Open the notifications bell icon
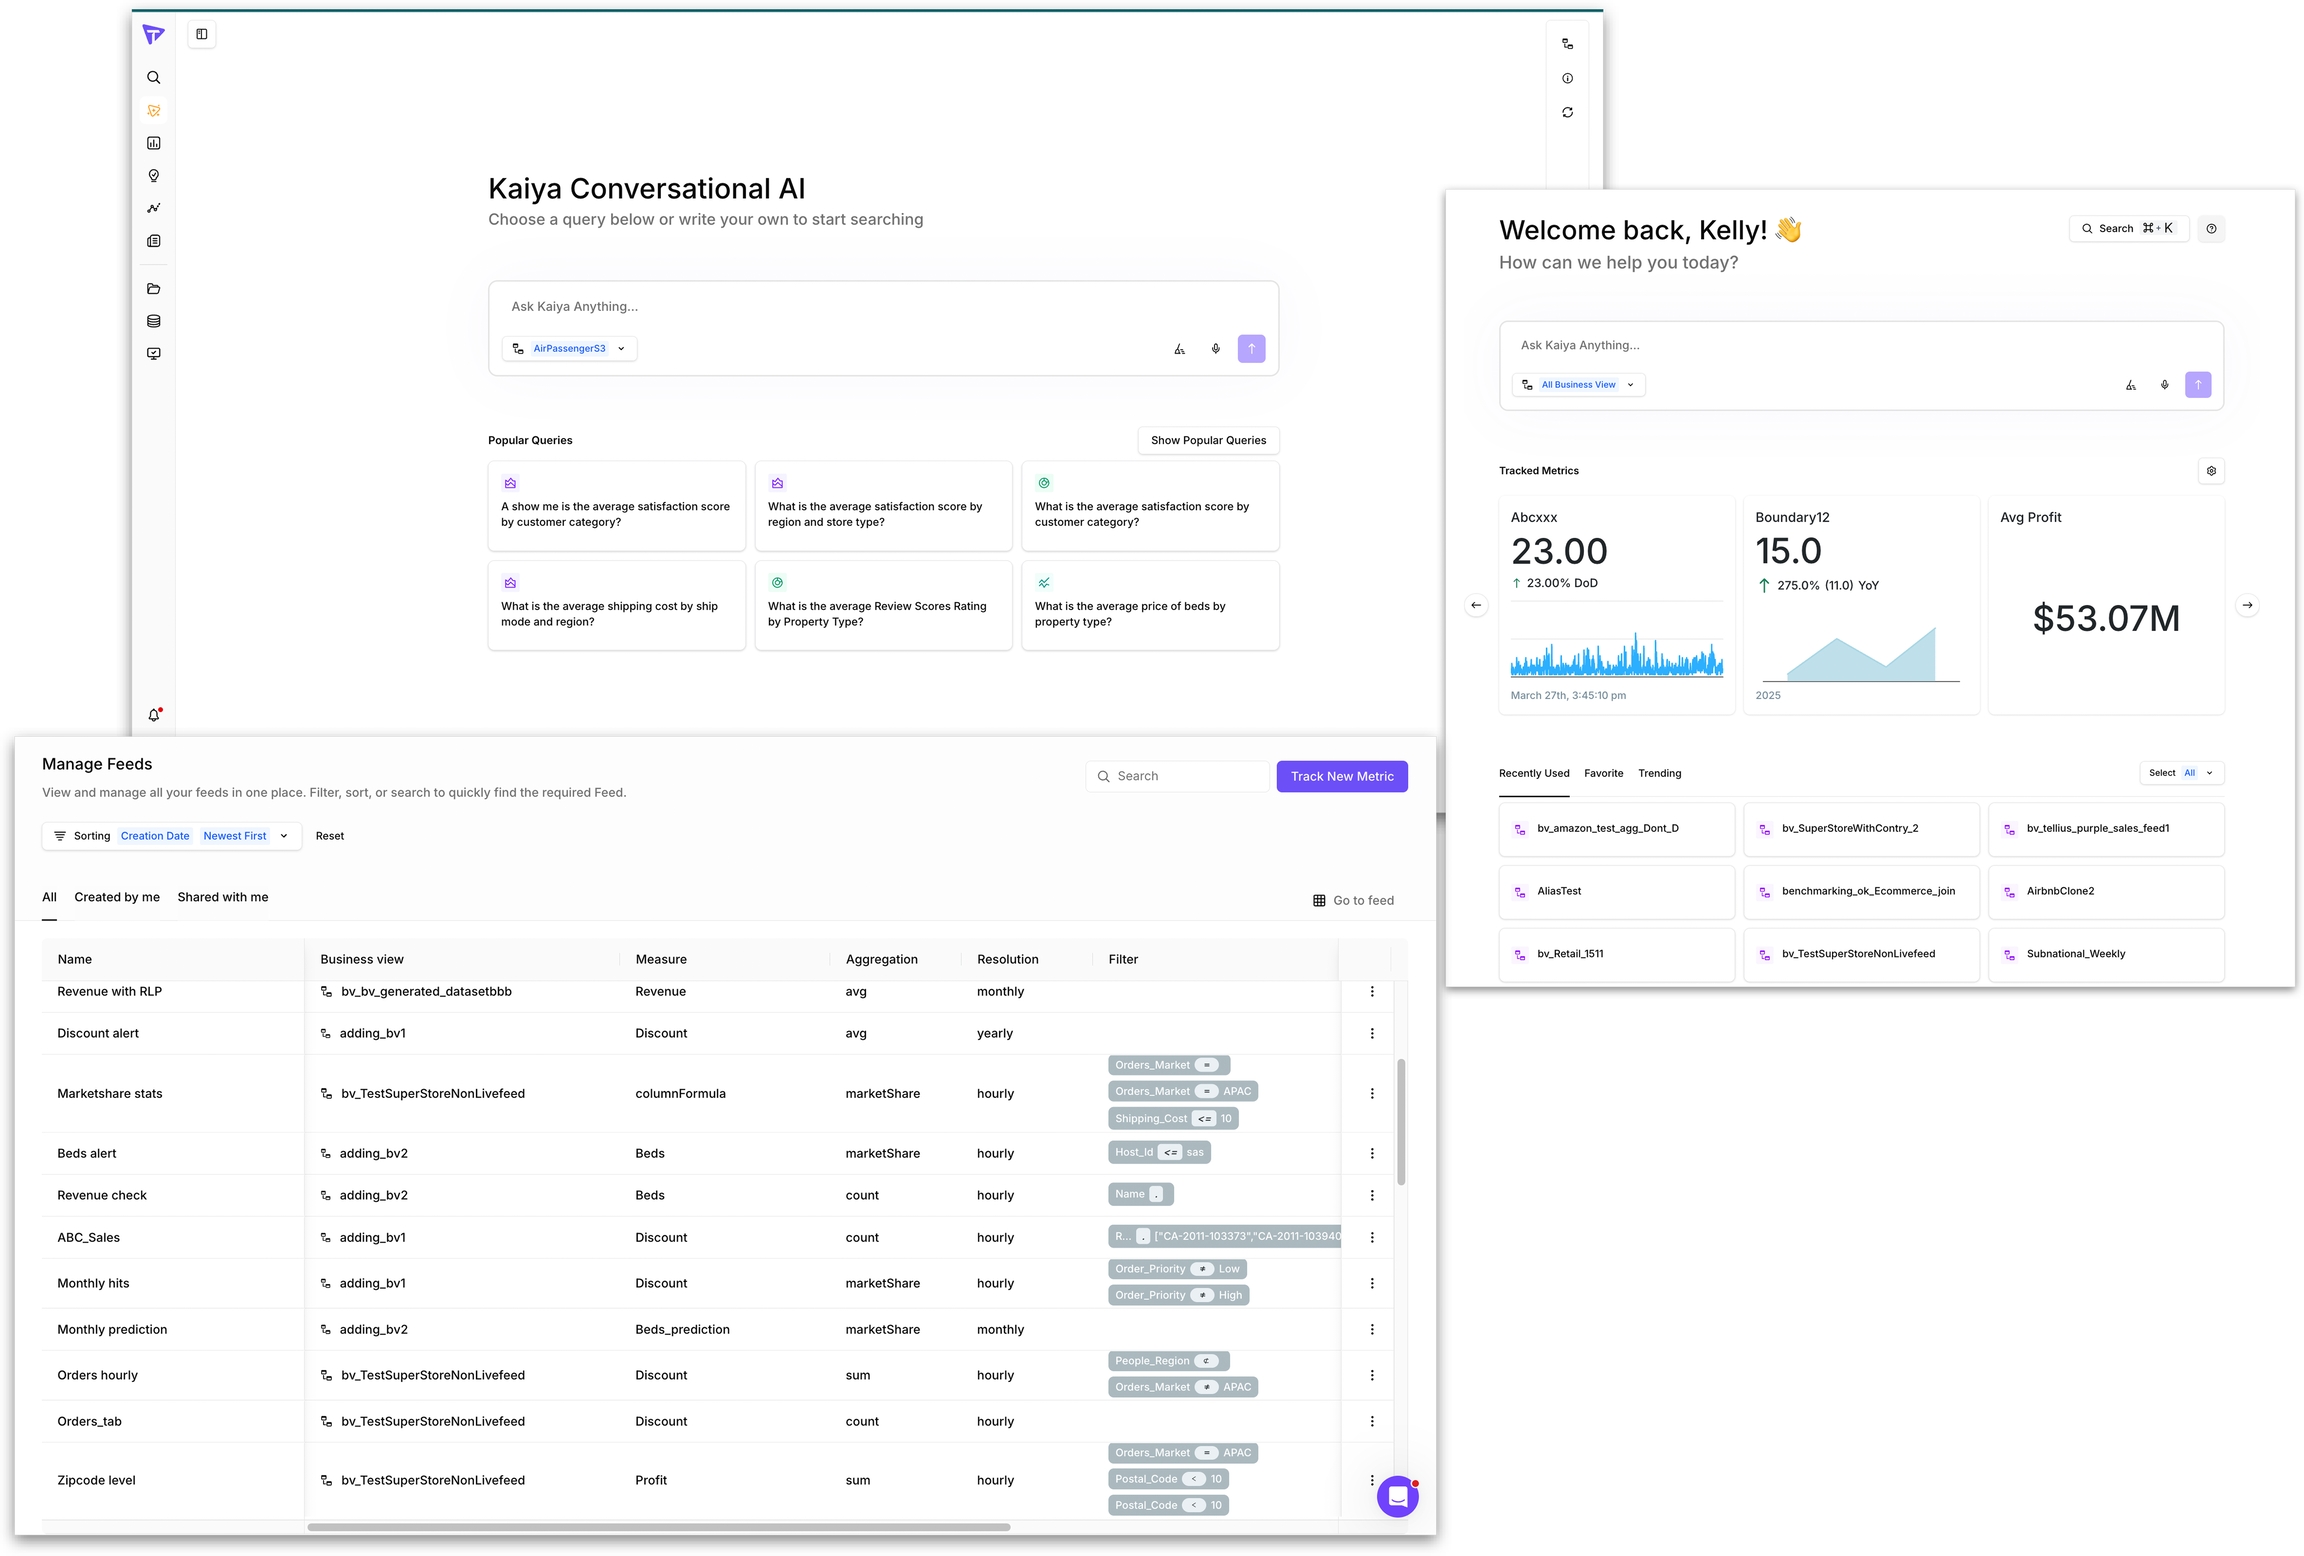Viewport: 2304px width, 1556px height. tap(154, 715)
